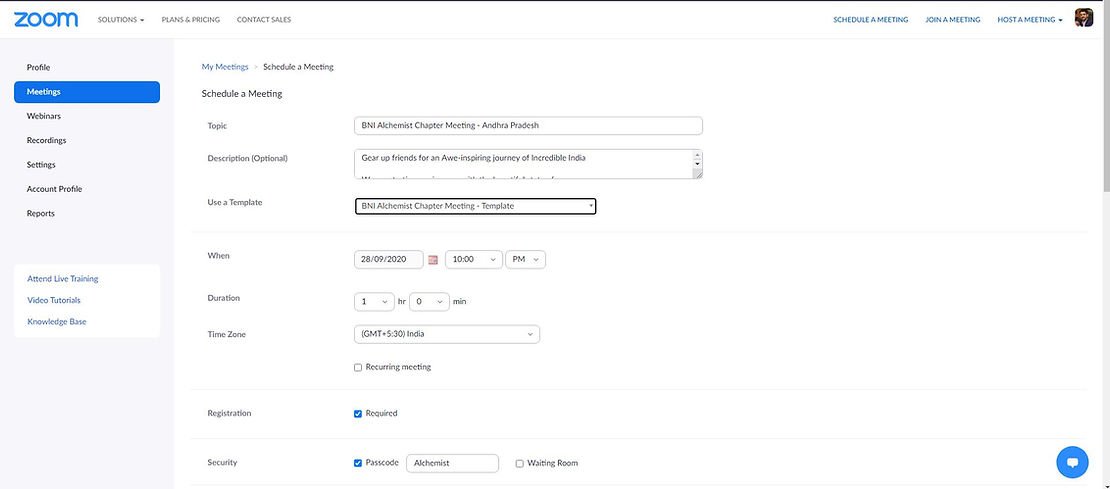Toggle the Passcode checkbox
Image resolution: width=1110 pixels, height=489 pixels.
(x=358, y=463)
